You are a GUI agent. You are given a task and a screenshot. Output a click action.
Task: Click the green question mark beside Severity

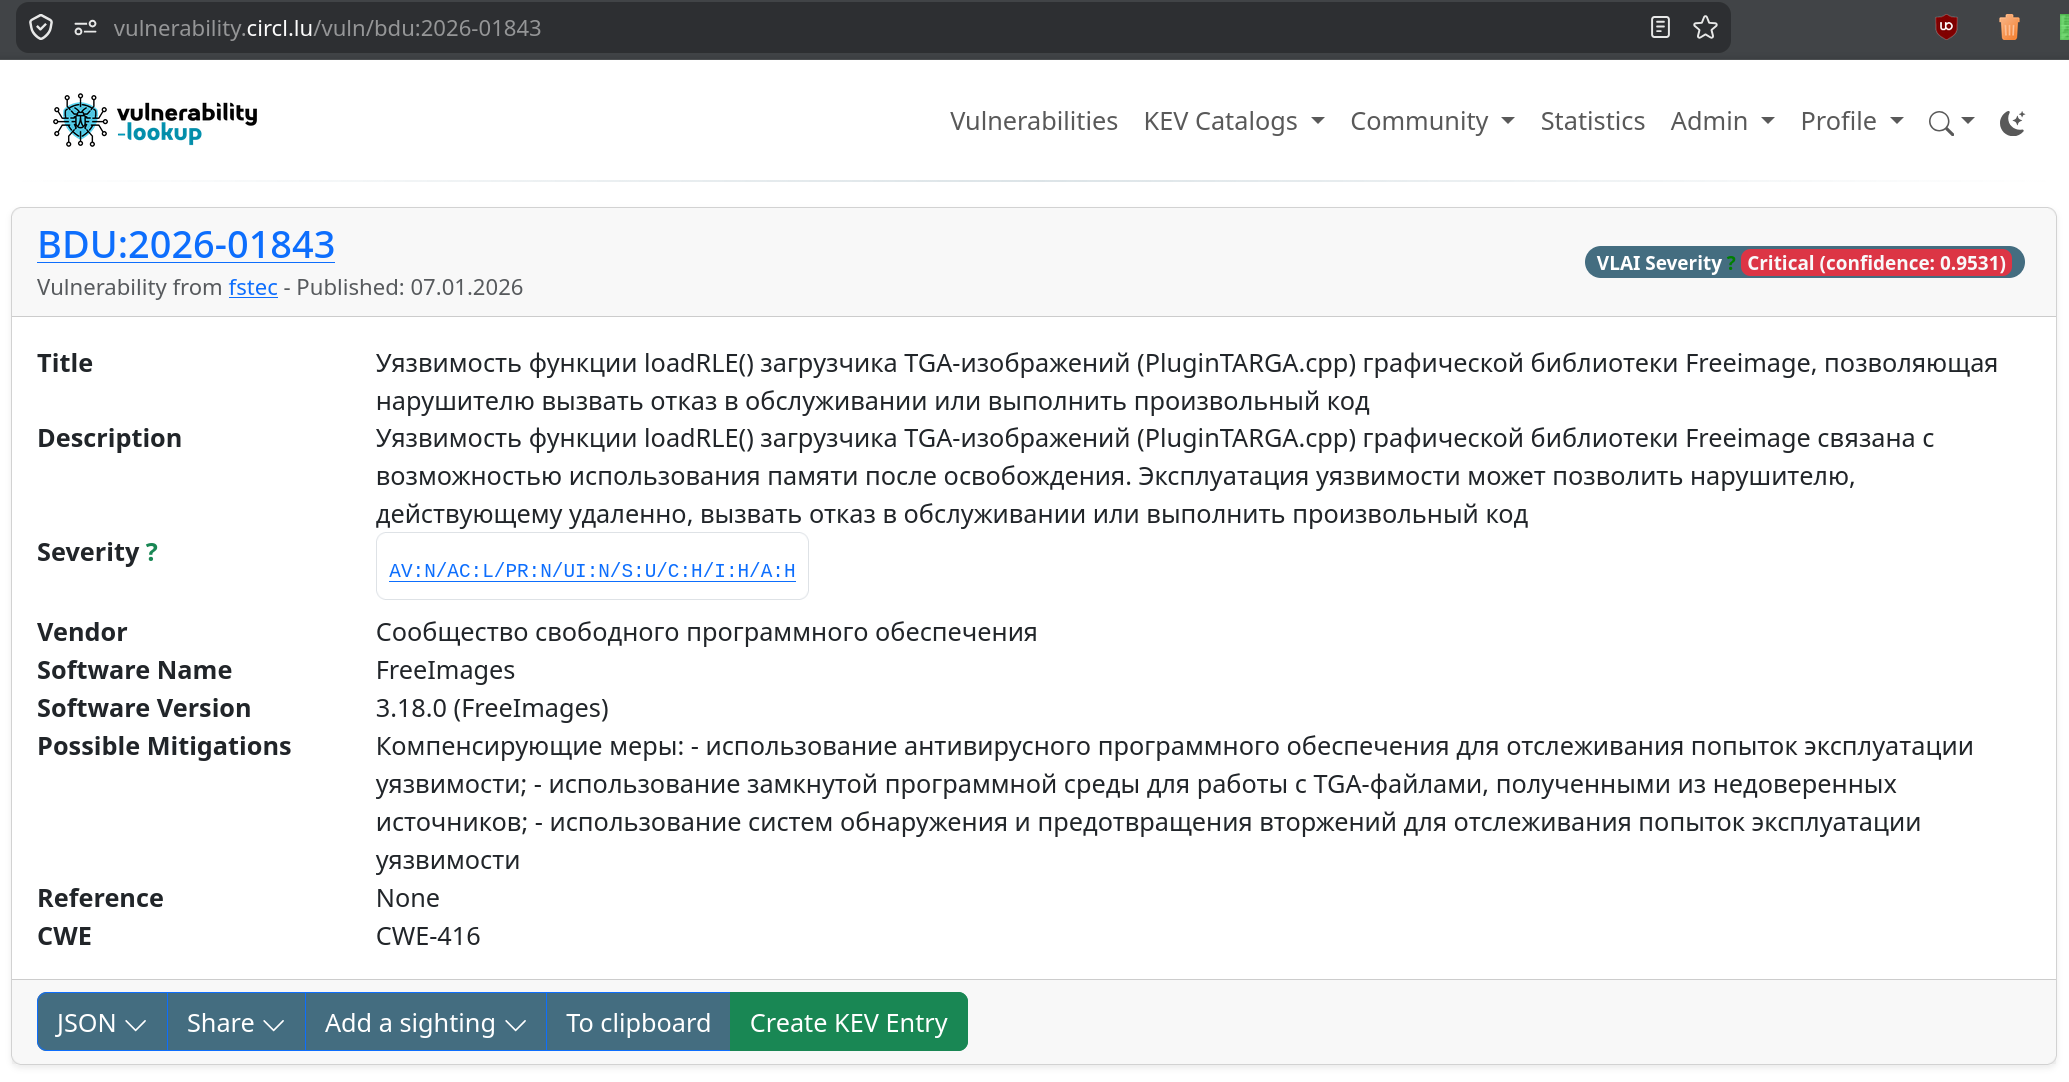pos(151,552)
